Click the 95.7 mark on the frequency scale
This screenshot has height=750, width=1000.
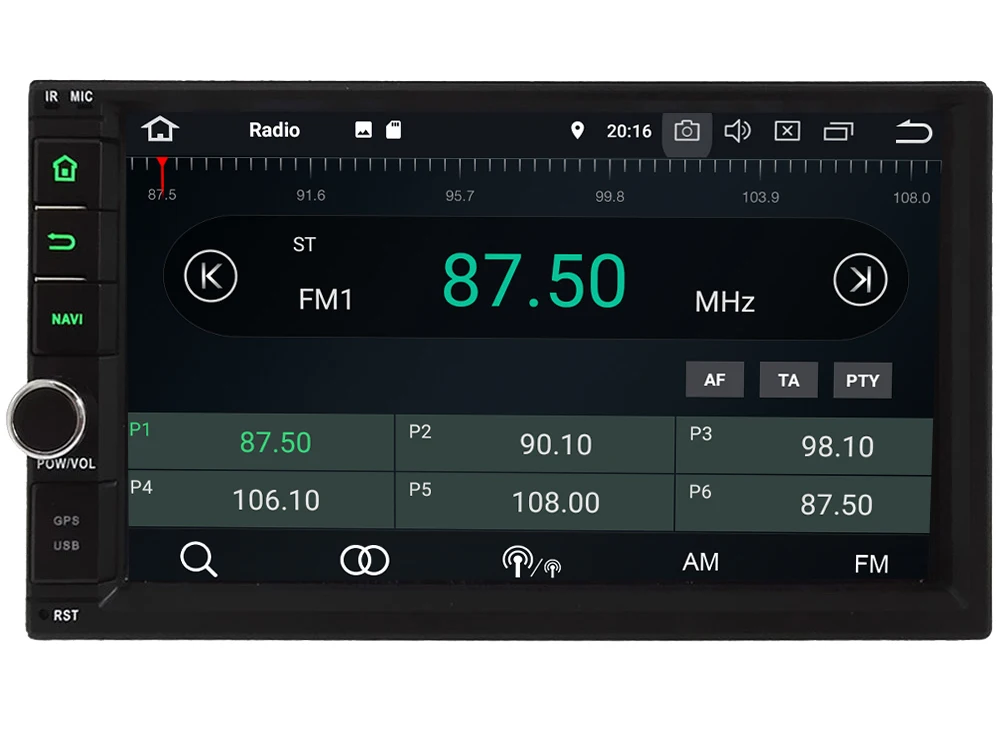[x=460, y=196]
